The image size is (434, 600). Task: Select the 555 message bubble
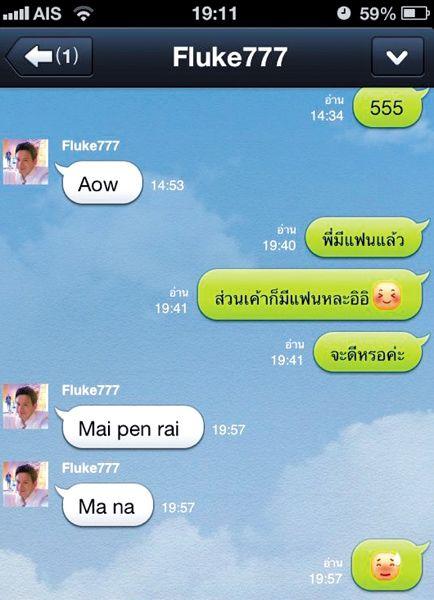pyautogui.click(x=390, y=108)
